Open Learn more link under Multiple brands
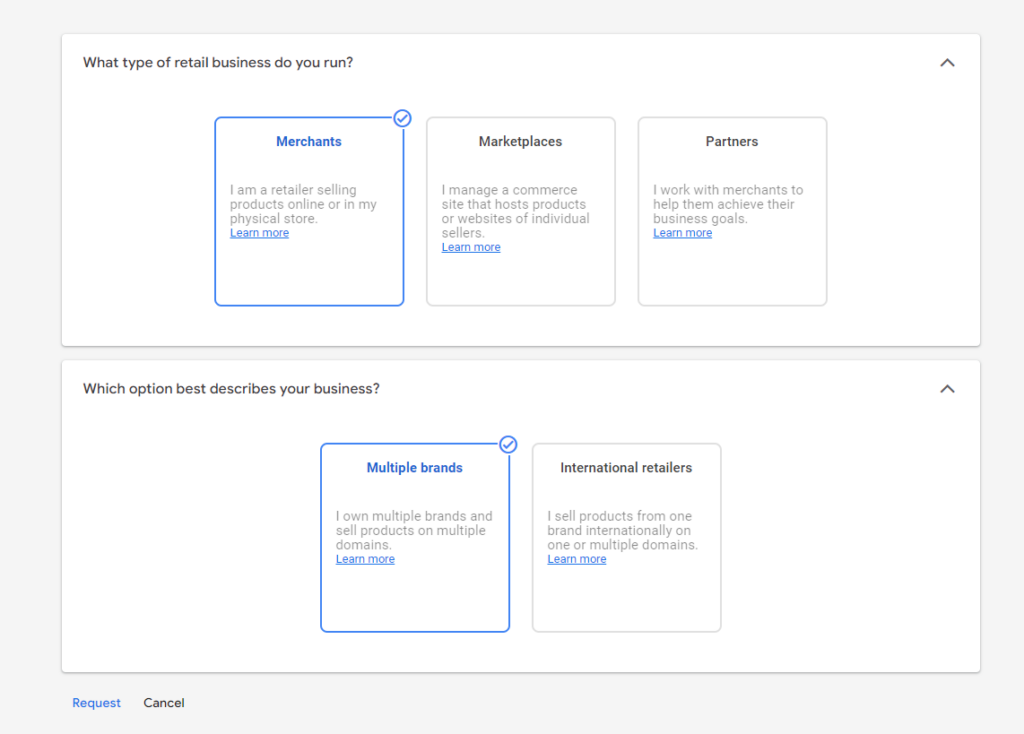1024x734 pixels. click(x=365, y=559)
